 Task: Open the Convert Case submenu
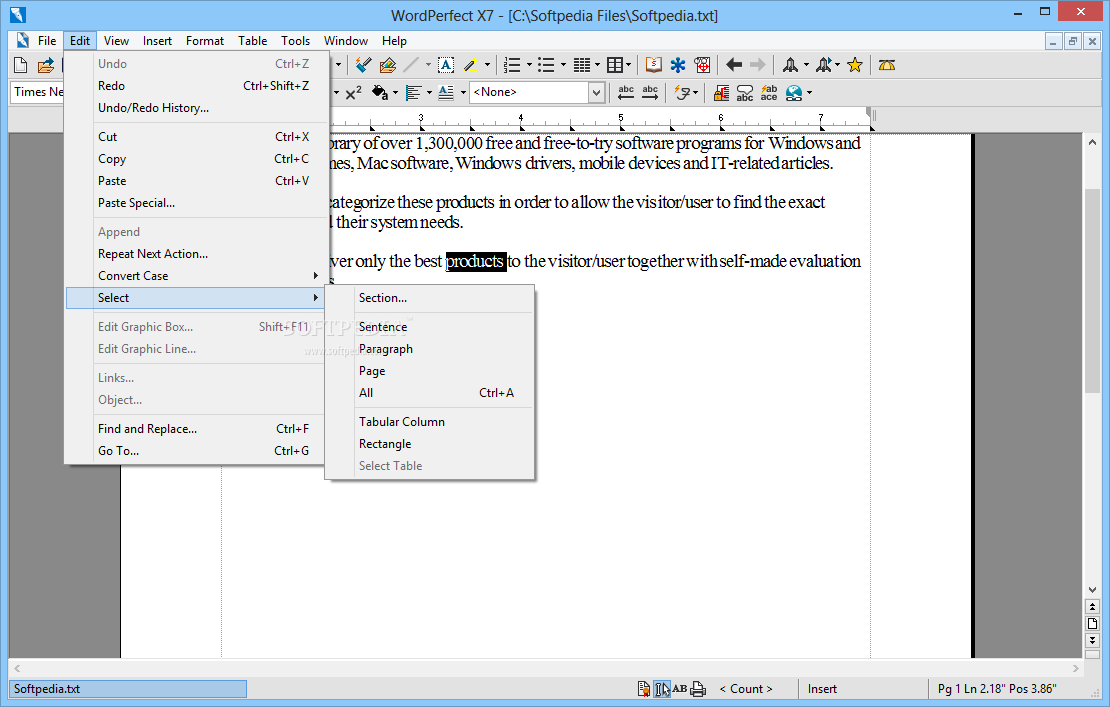195,276
